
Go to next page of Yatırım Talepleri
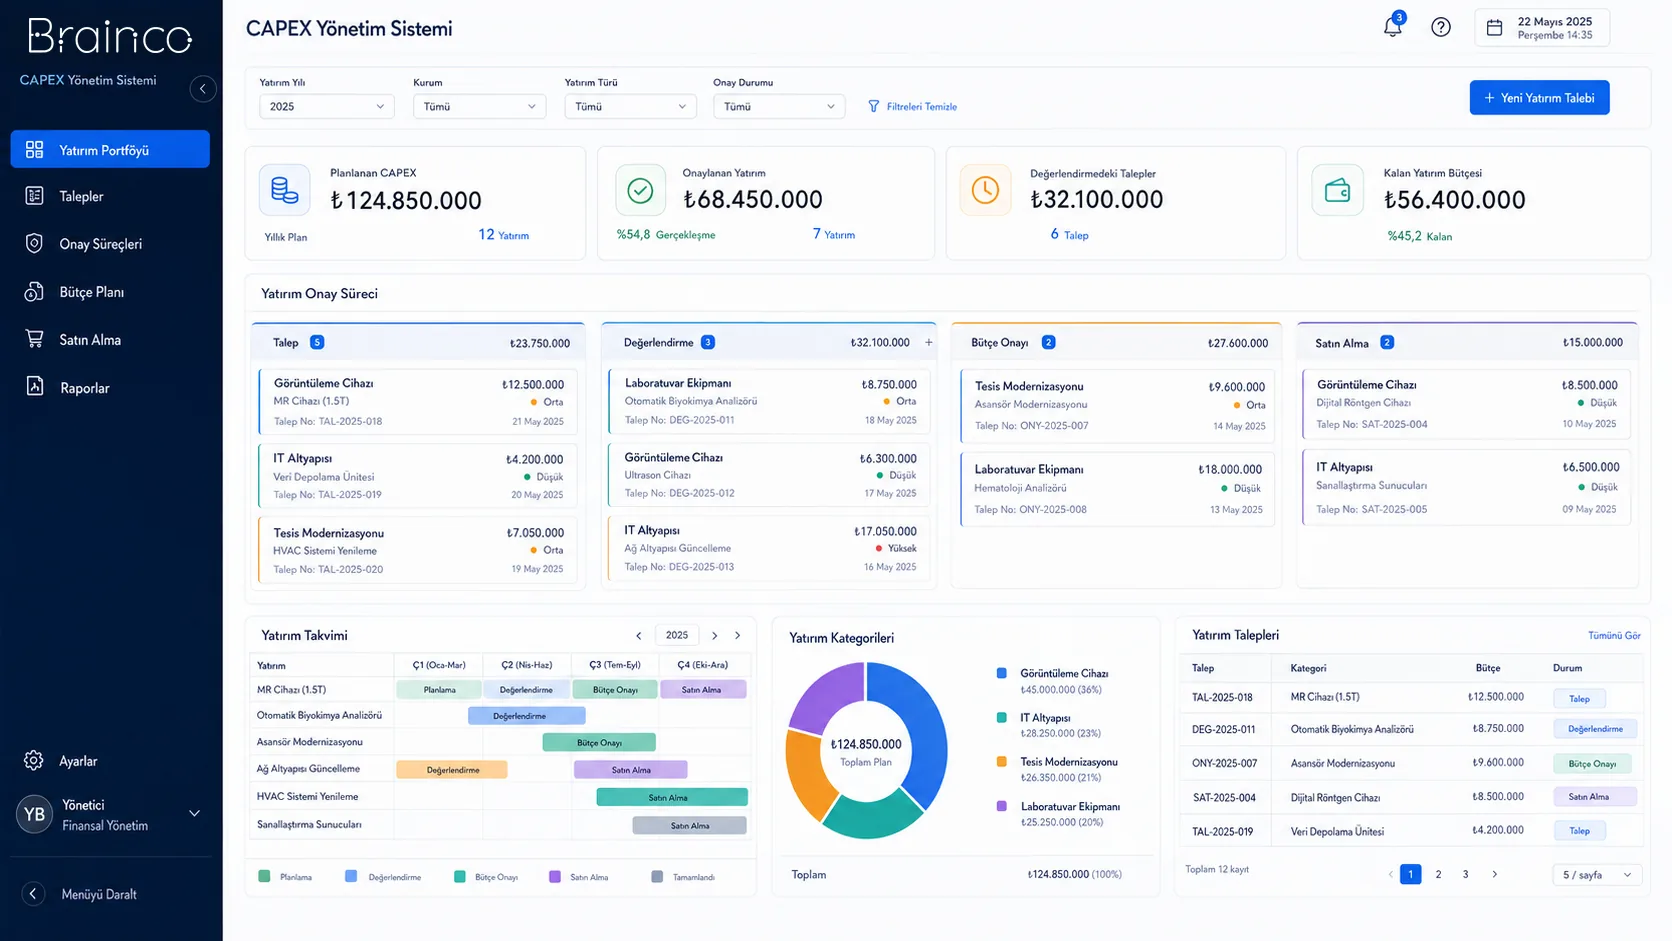tap(1495, 875)
